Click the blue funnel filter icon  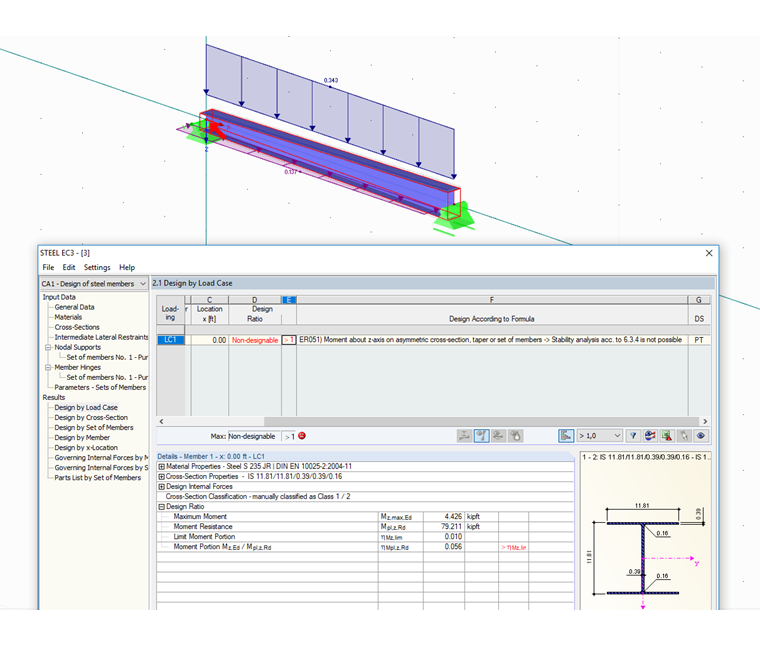633,436
